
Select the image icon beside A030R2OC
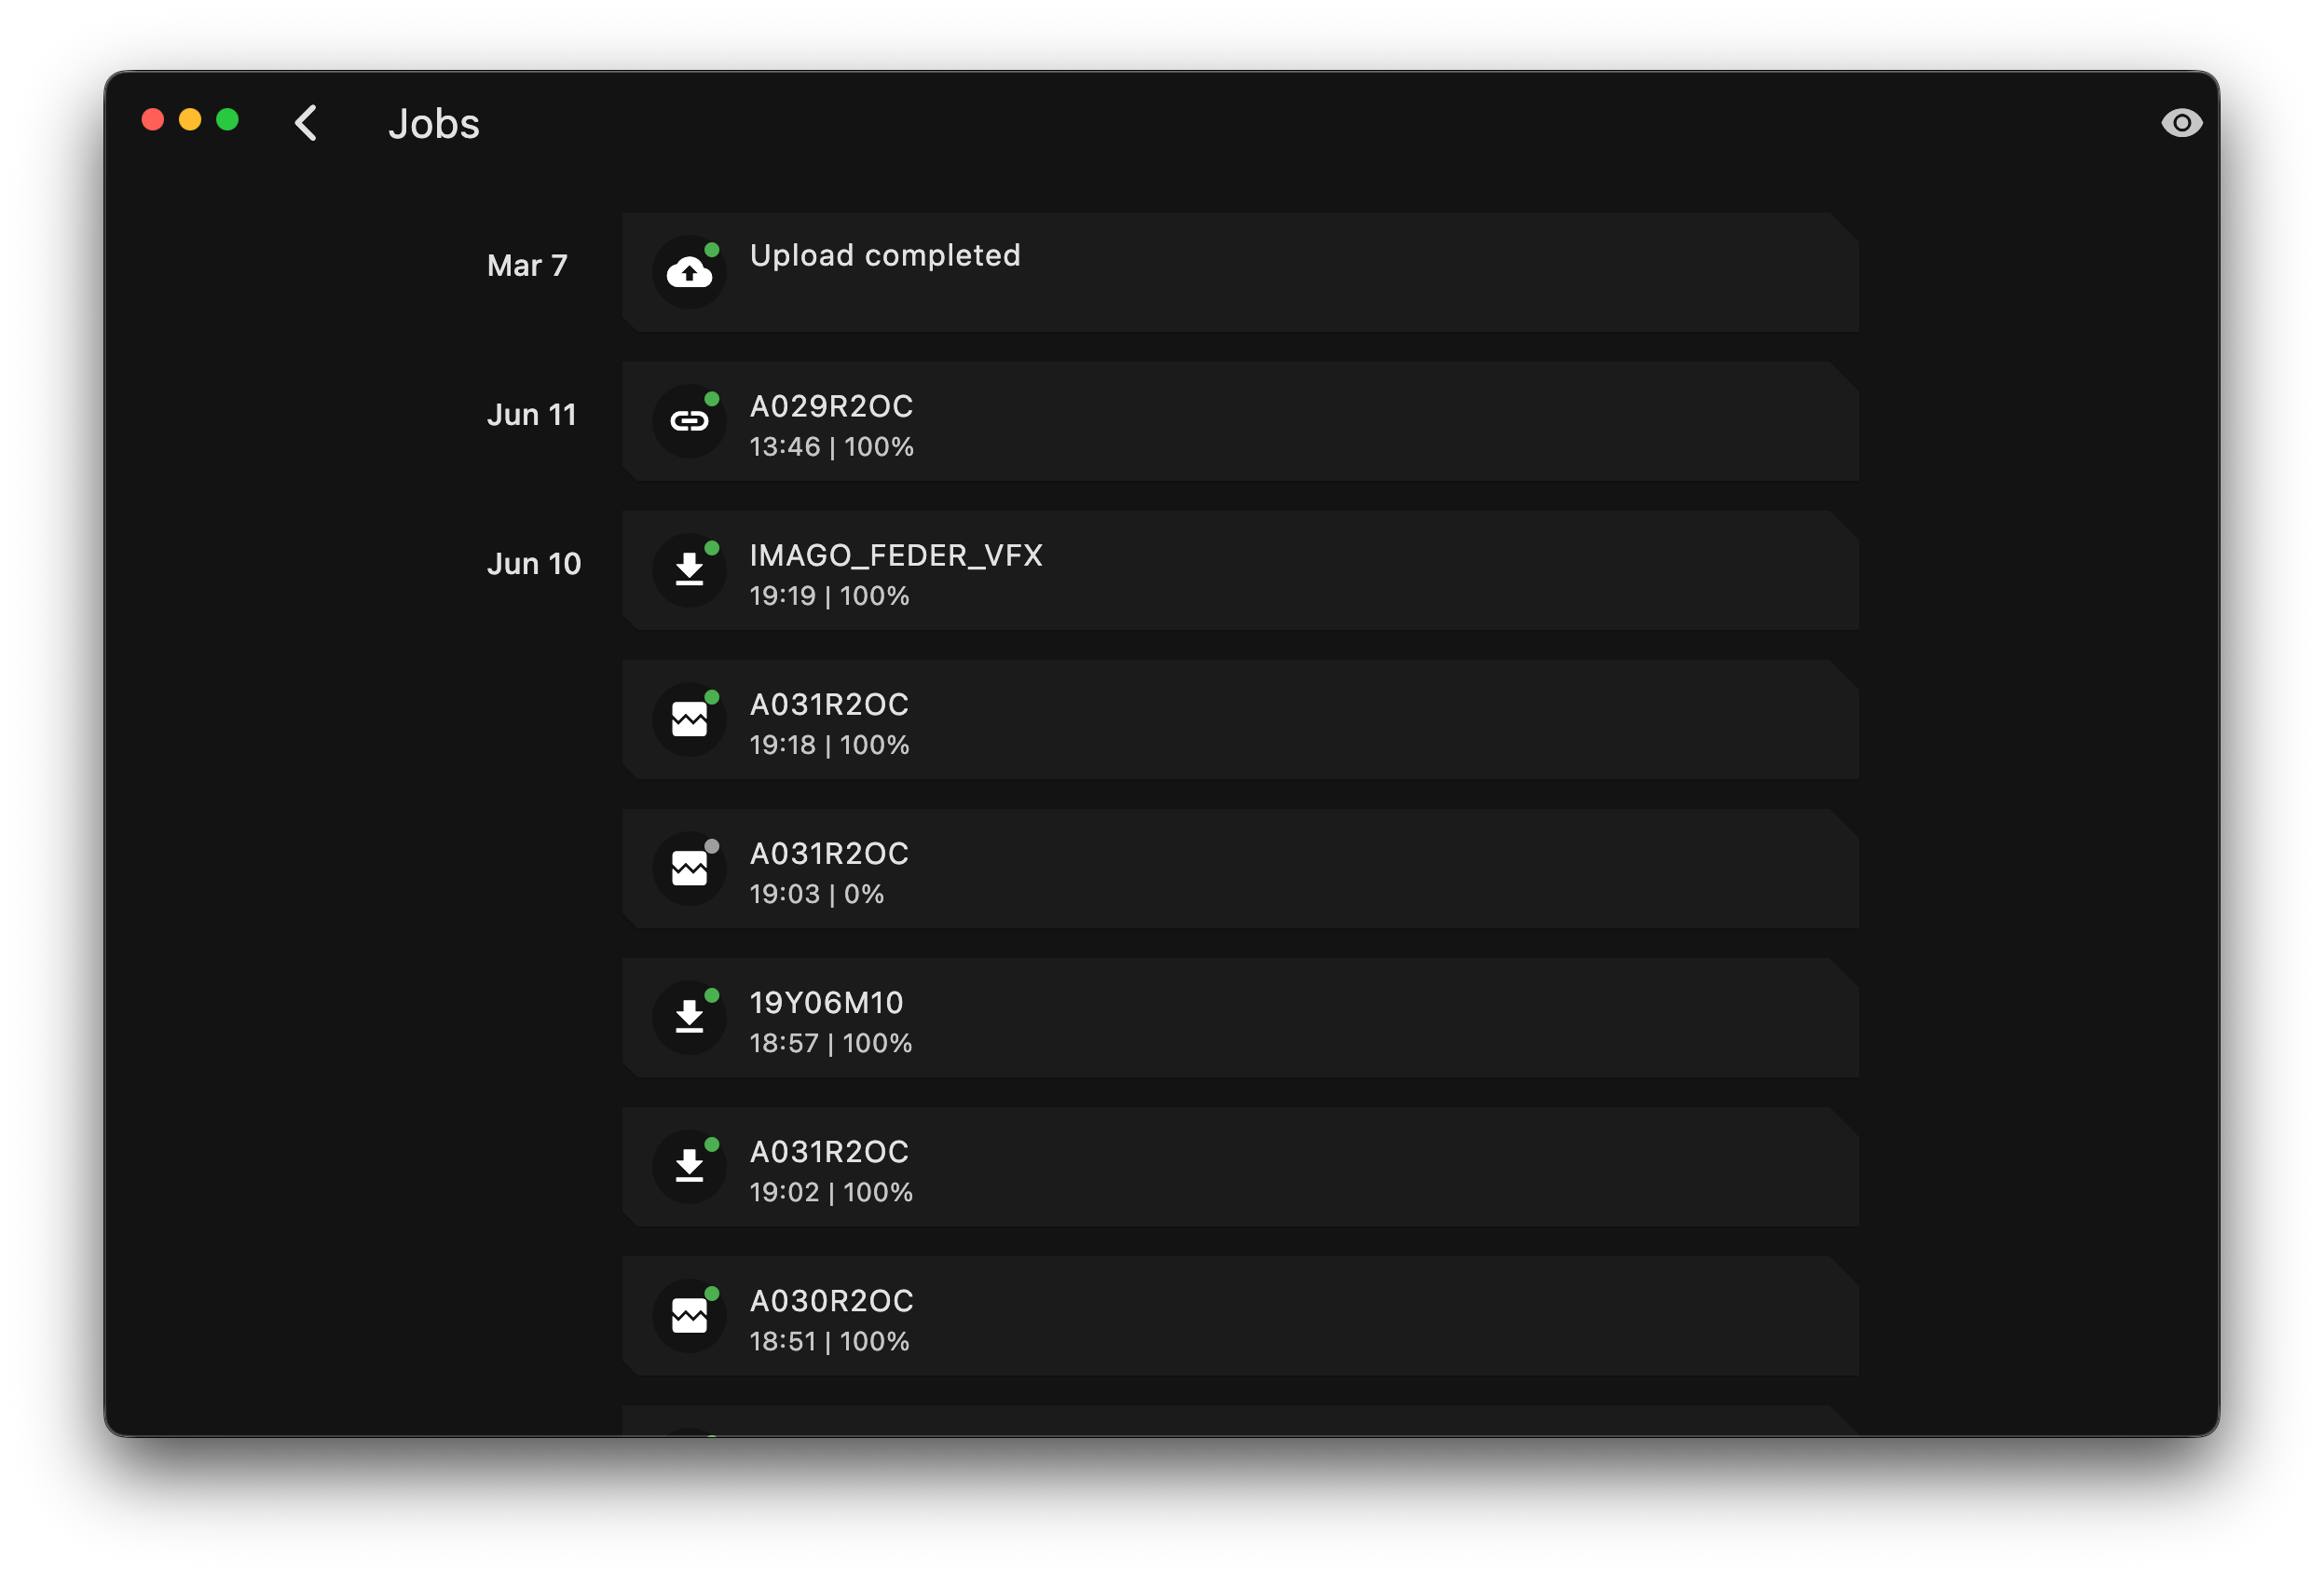tap(689, 1315)
